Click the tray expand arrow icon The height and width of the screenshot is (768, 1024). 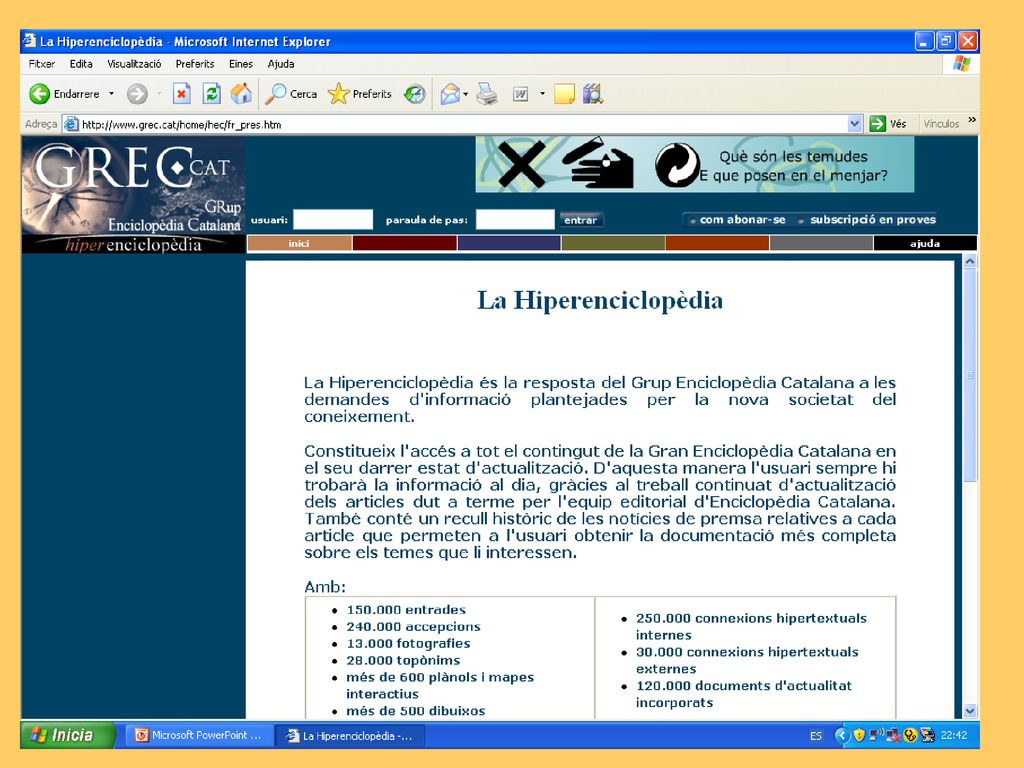842,735
